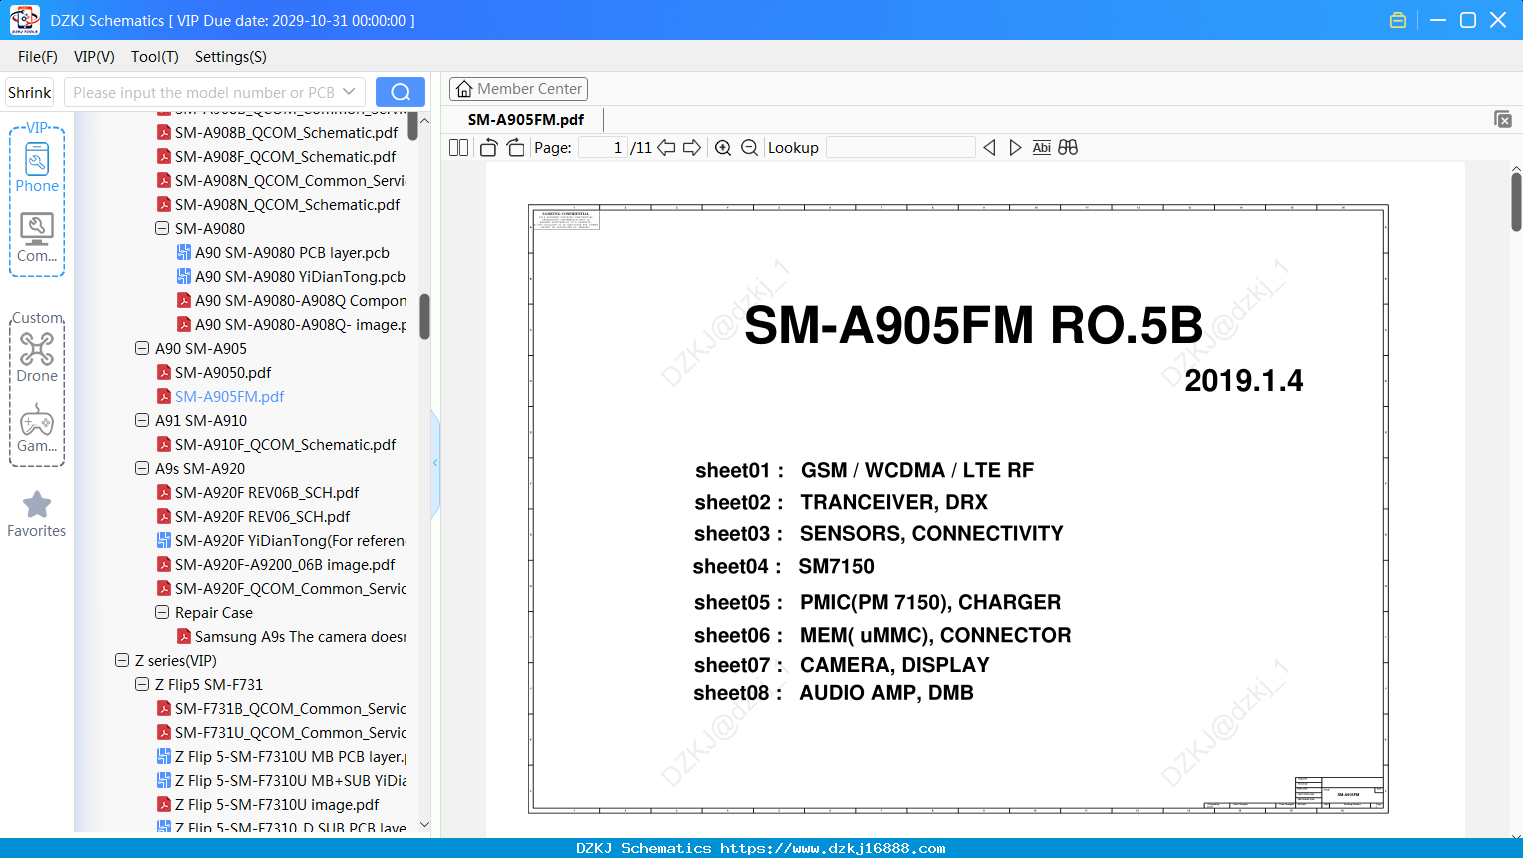Viewport: 1523px width, 858px height.
Task: Open Favorites star in sidebar
Action: pyautogui.click(x=37, y=514)
